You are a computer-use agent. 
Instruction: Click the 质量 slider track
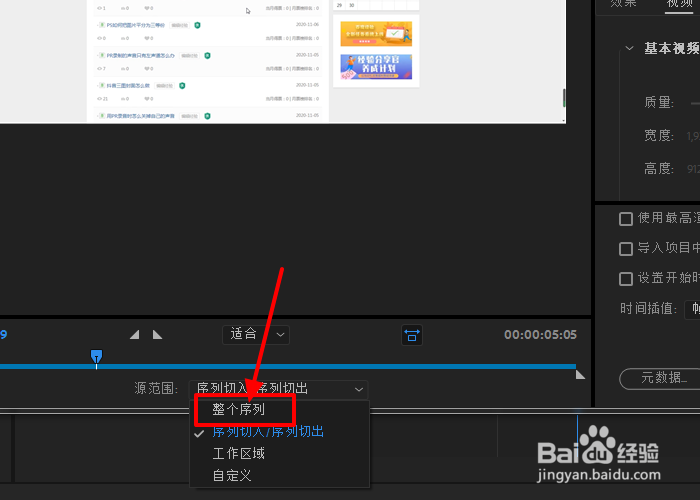coord(695,103)
